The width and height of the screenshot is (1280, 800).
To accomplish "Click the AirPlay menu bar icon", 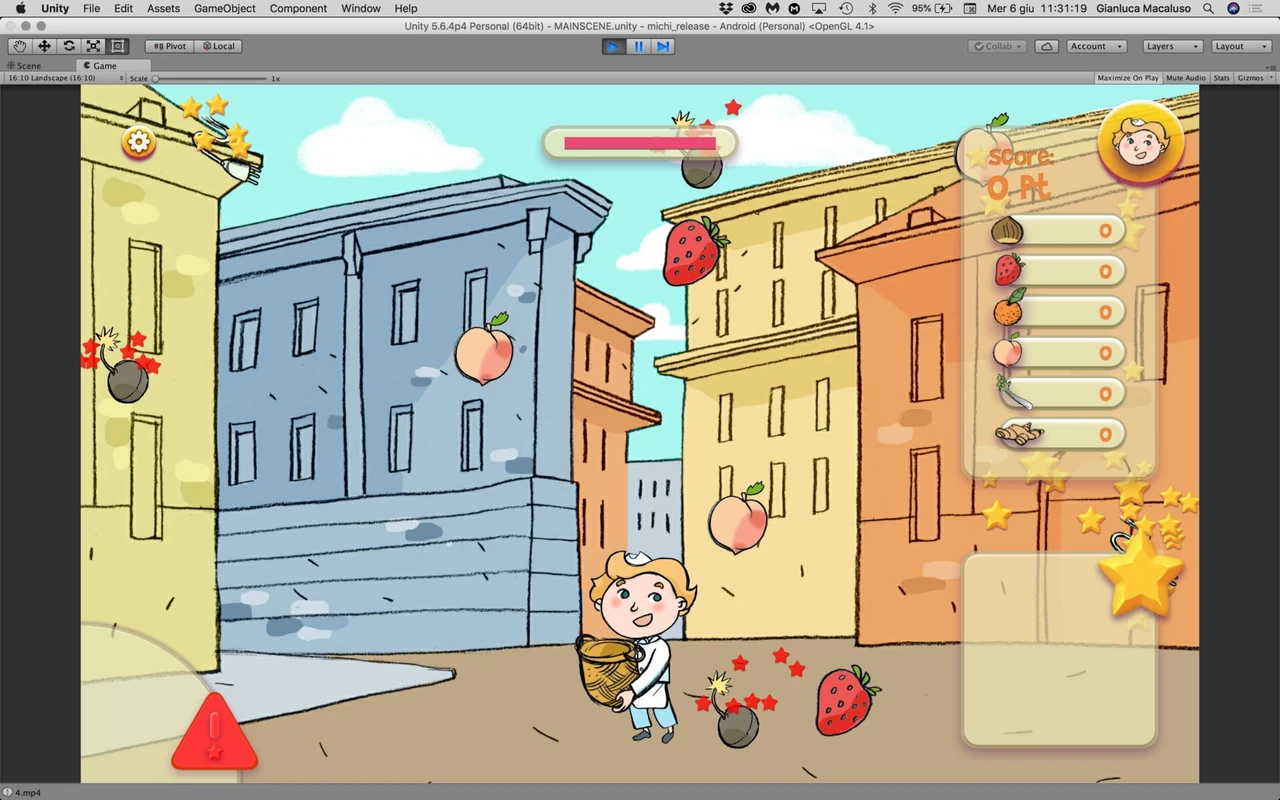I will pos(819,8).
